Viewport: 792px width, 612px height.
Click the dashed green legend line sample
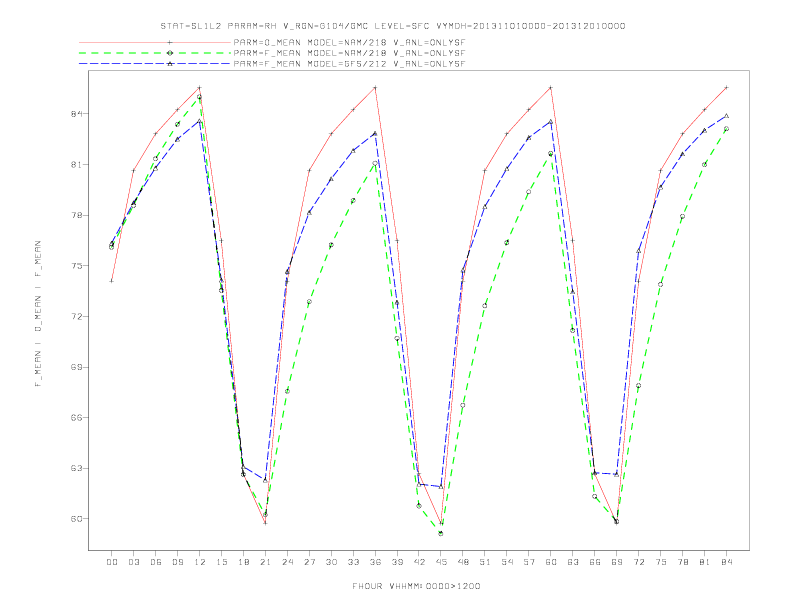[x=155, y=53]
